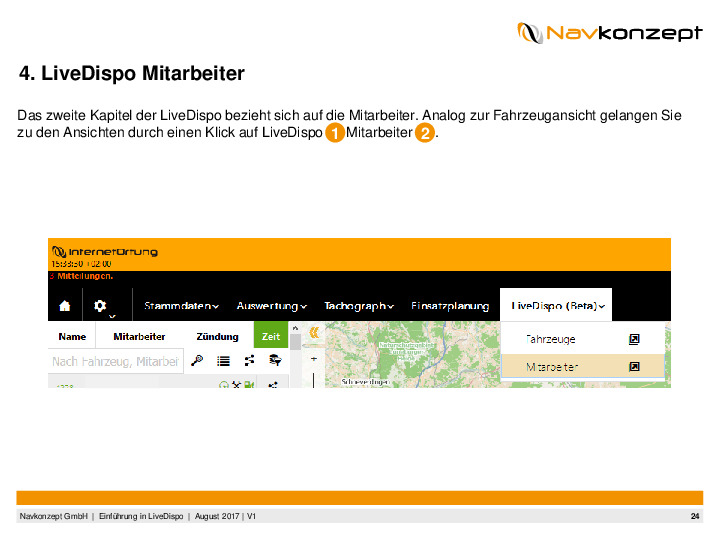Click the vehicle list scrollbar thumb
The height and width of the screenshot is (540, 720).
[295, 342]
